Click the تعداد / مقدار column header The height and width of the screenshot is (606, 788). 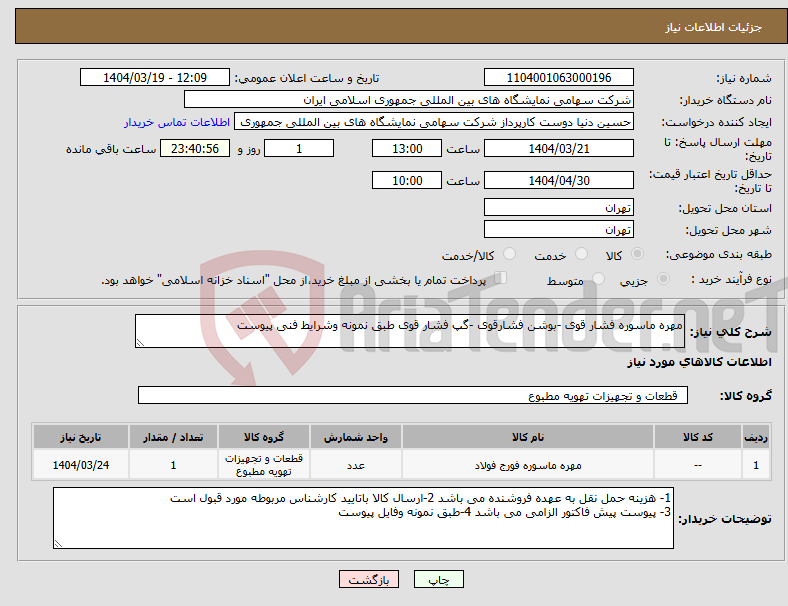(173, 437)
